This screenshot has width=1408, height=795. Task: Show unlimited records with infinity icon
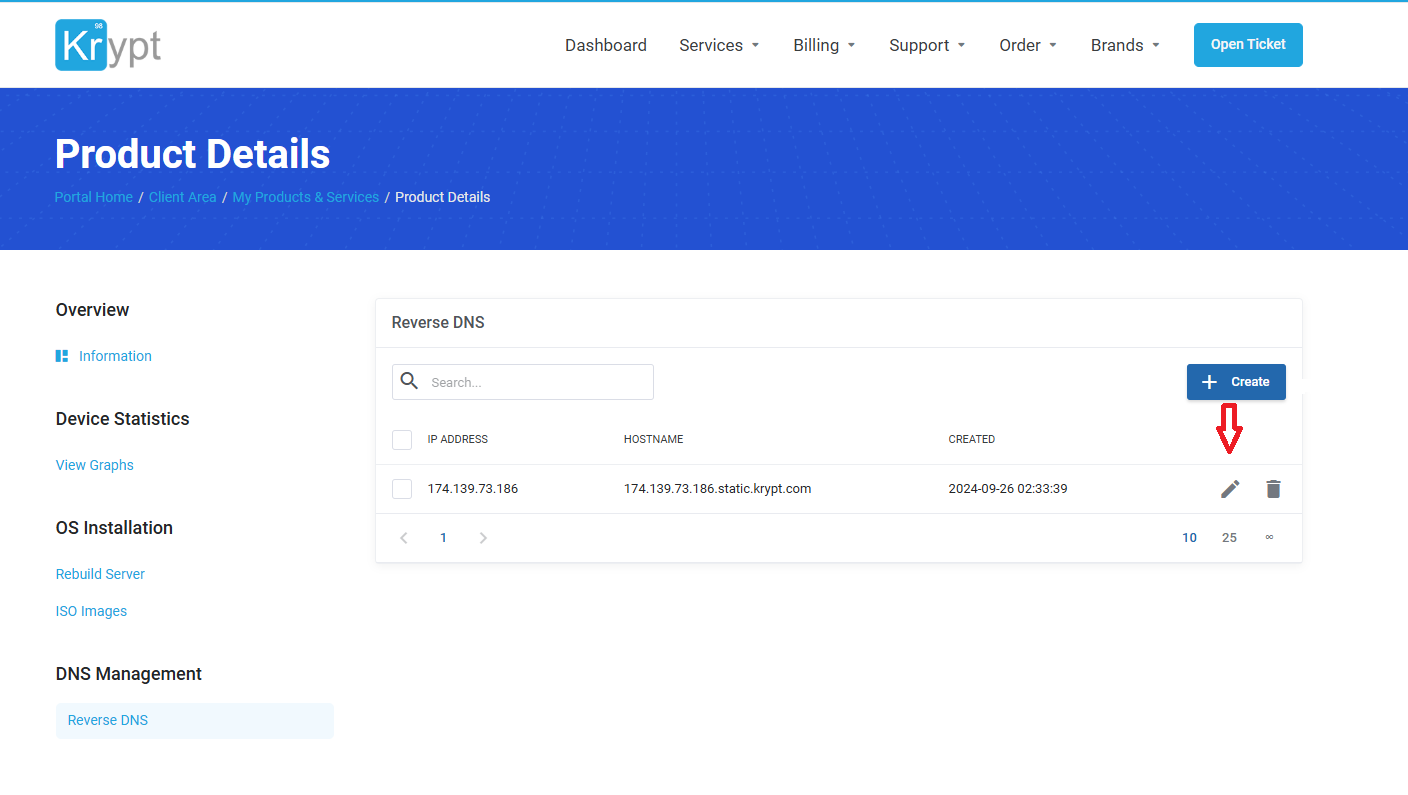(1269, 538)
